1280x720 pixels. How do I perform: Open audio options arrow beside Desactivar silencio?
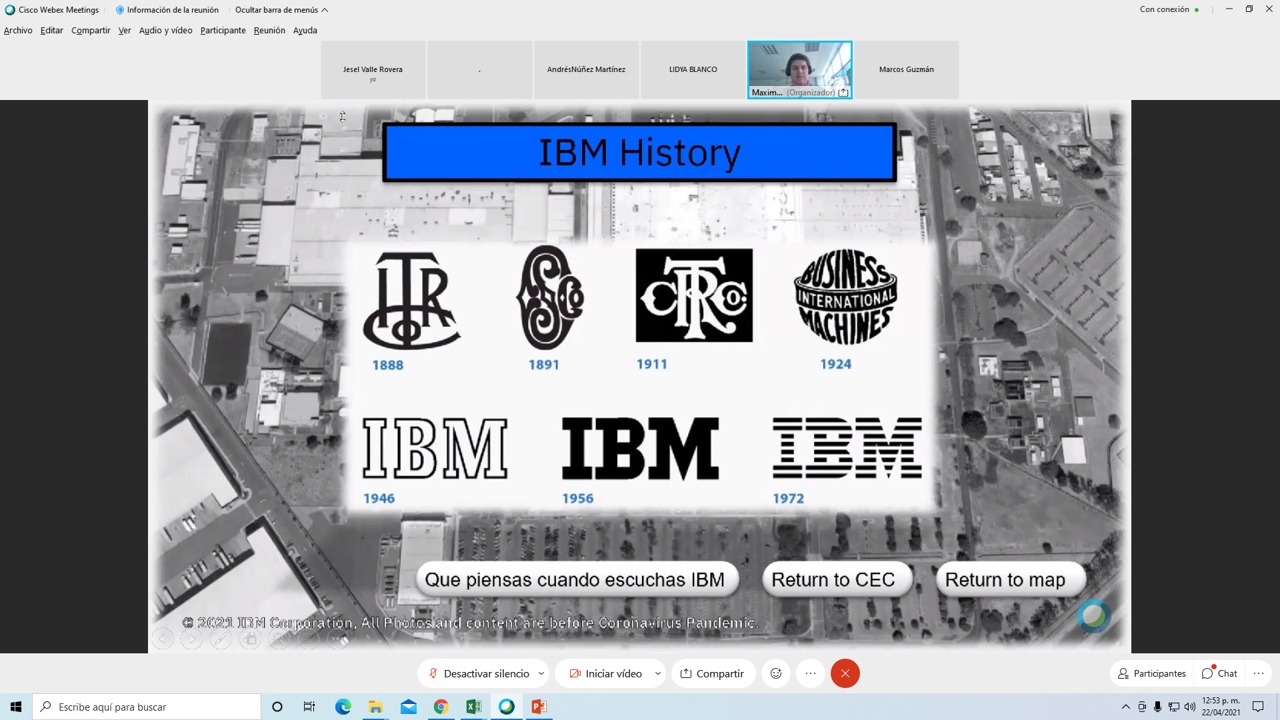pos(541,673)
